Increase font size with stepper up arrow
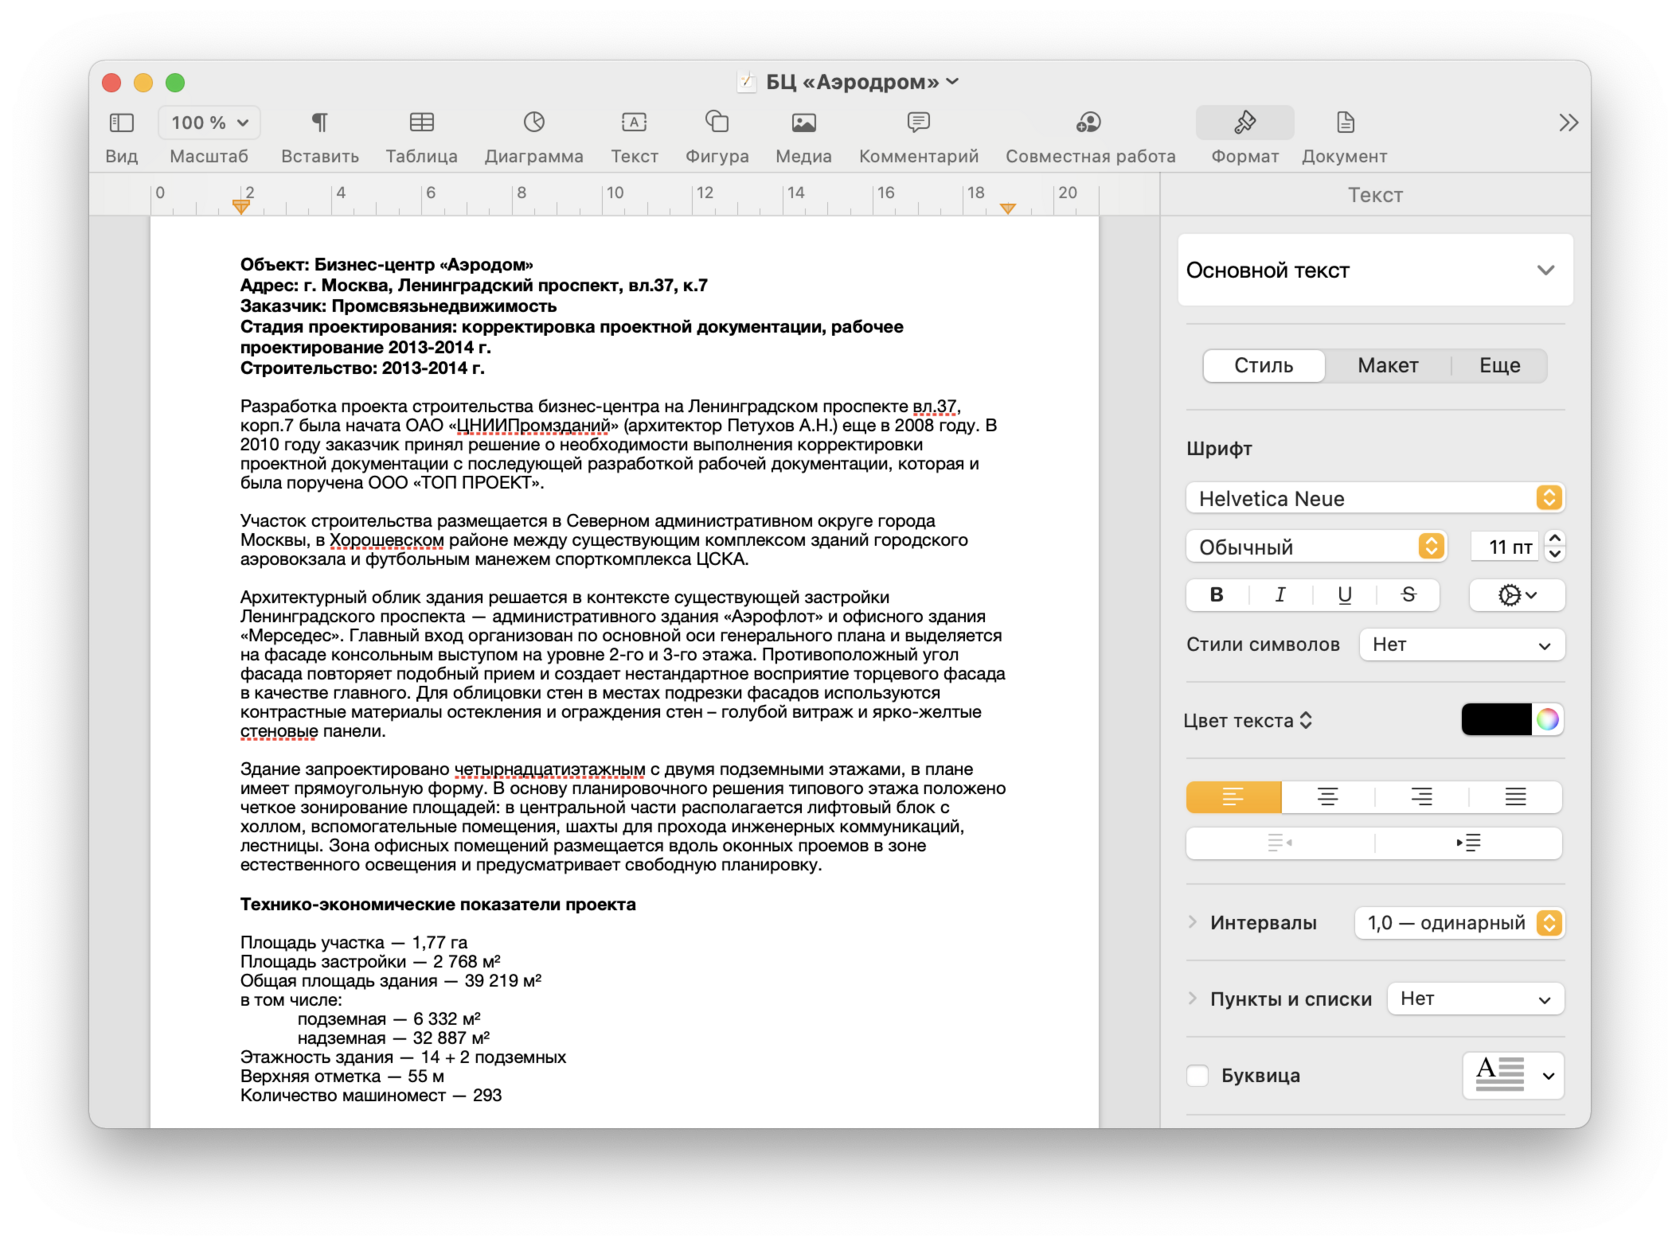Screen dimensions: 1680x1246 click(1554, 539)
